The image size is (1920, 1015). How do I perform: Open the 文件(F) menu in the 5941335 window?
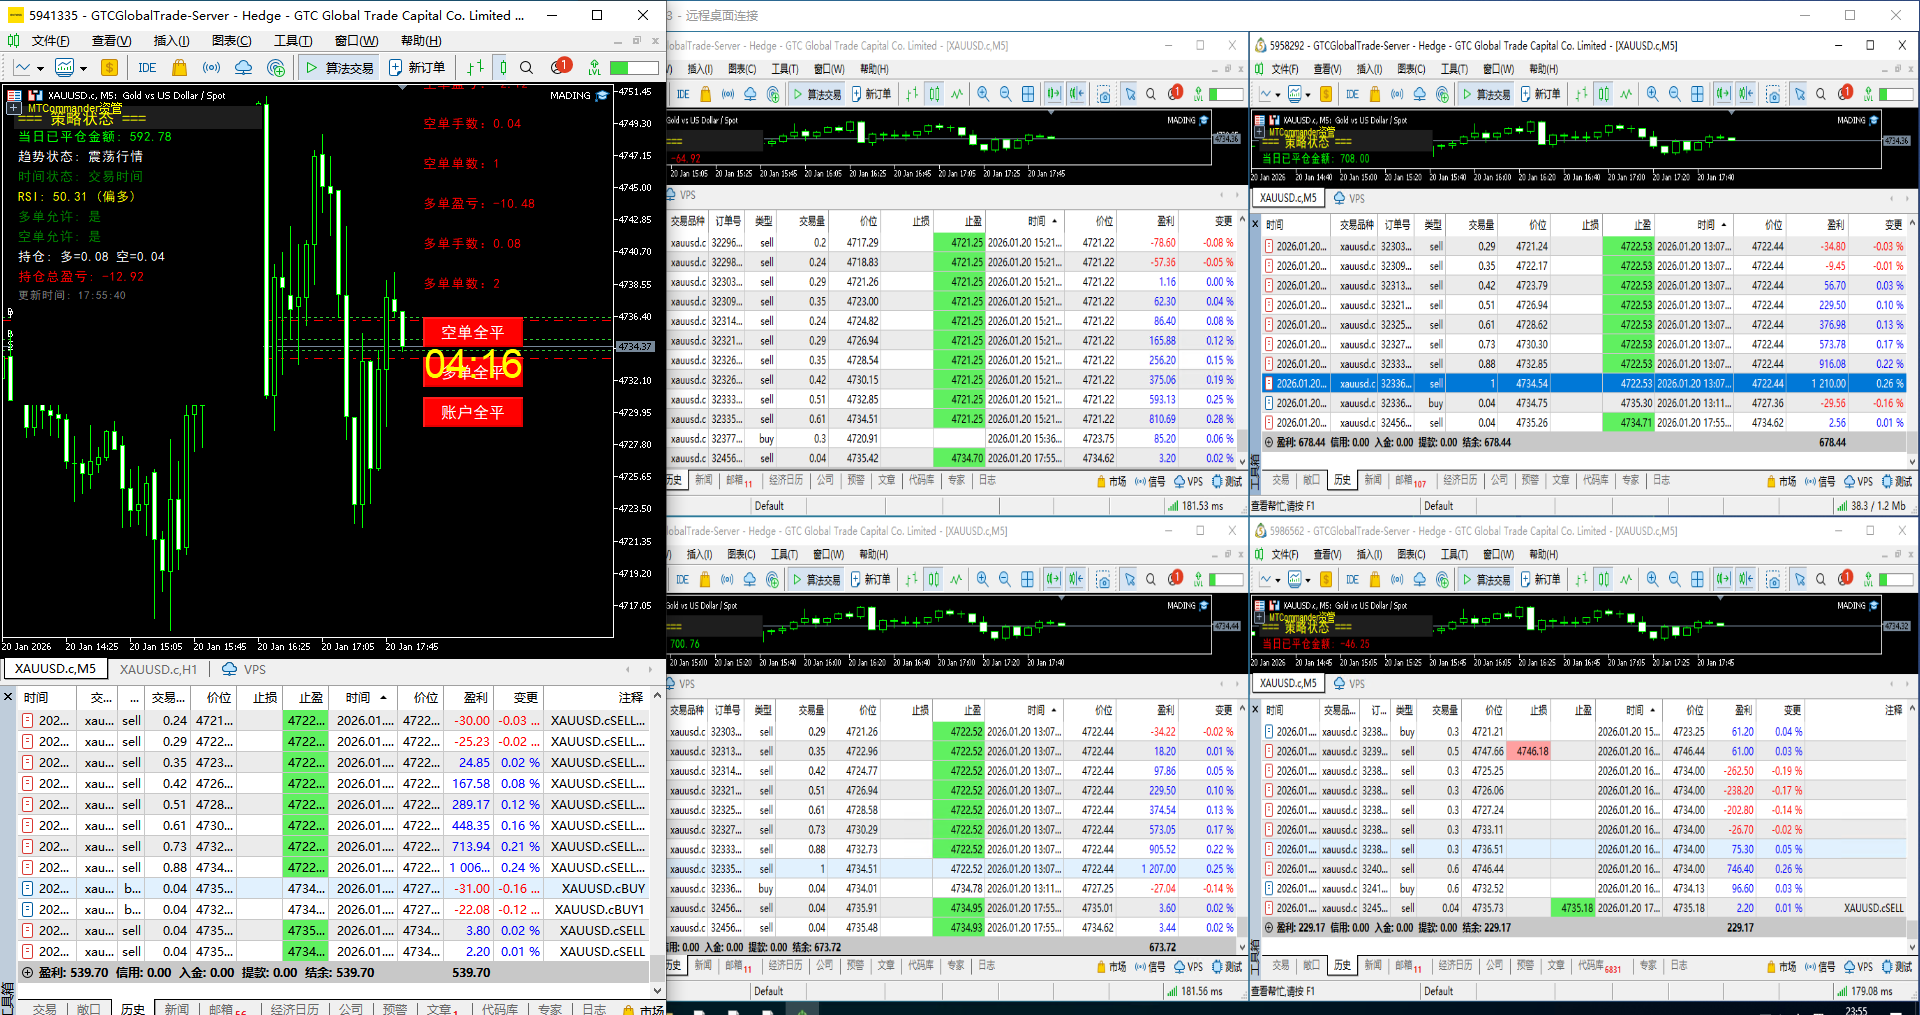pos(50,41)
